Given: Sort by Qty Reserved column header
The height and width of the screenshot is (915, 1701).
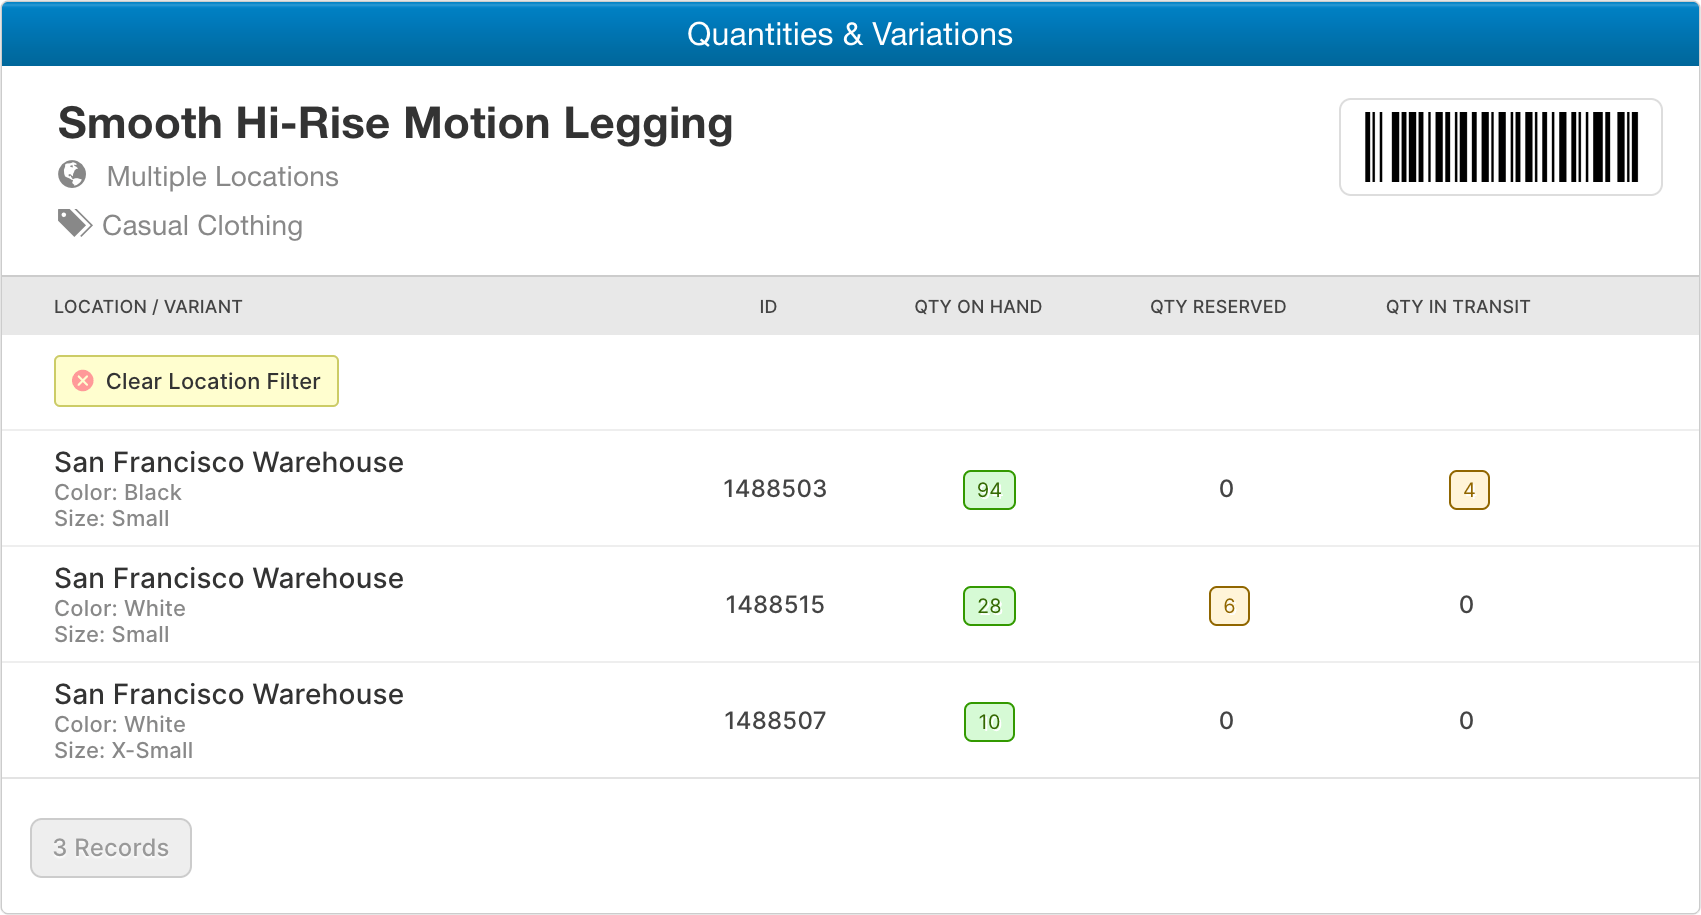Looking at the screenshot, I should coord(1218,307).
